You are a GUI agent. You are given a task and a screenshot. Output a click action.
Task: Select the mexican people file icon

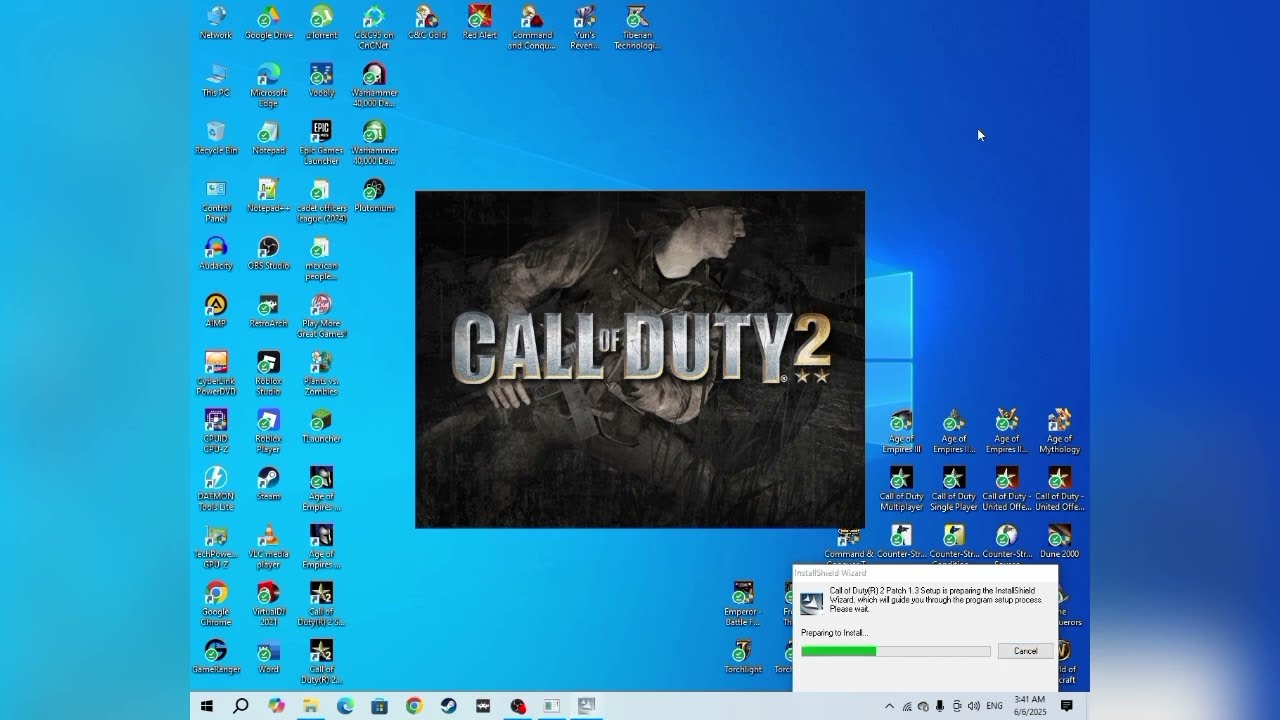321,260
